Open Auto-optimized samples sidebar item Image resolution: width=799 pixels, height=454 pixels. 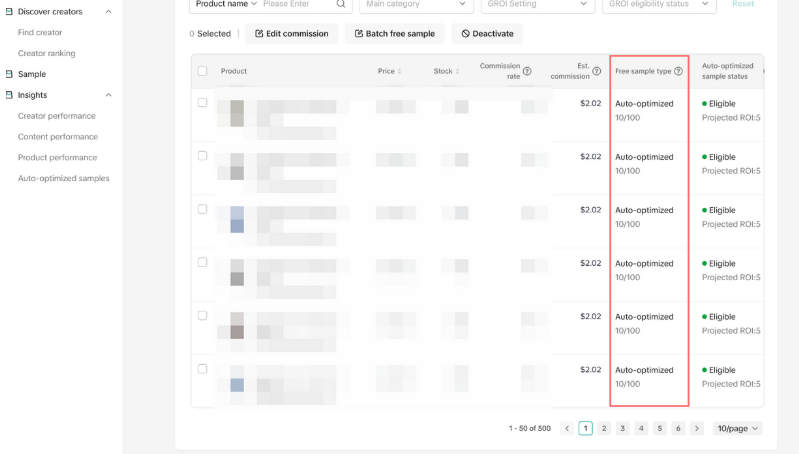click(x=64, y=178)
